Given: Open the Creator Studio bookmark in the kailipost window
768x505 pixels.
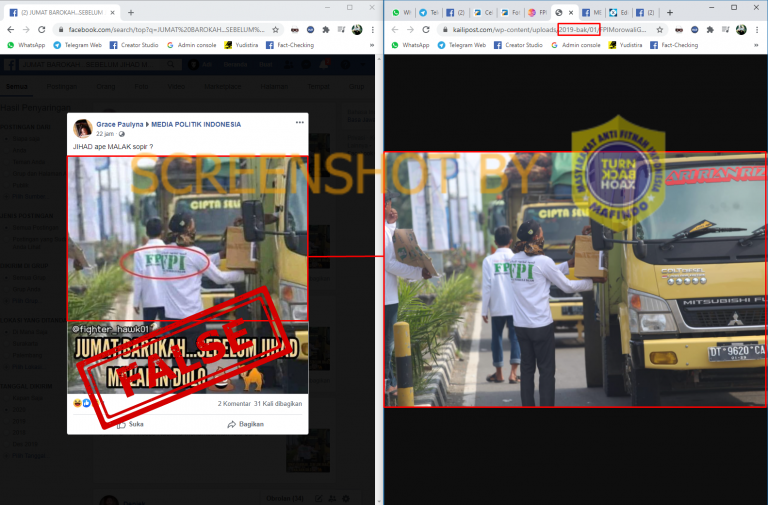Looking at the screenshot, I should coord(518,45).
